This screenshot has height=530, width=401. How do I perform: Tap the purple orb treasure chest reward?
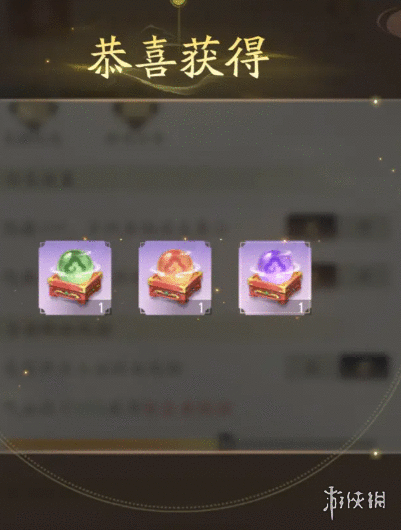(x=275, y=278)
